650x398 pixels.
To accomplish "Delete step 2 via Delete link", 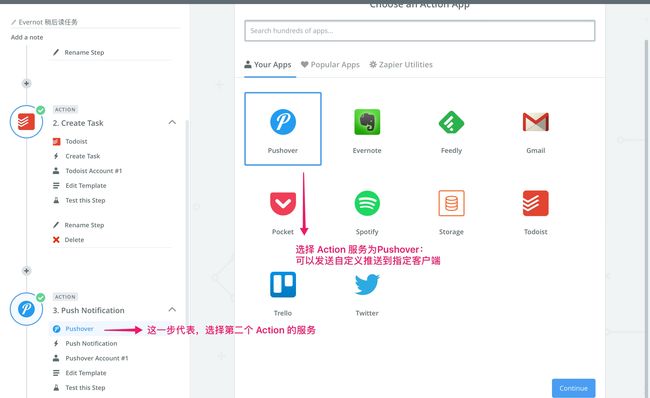I will (x=74, y=240).
